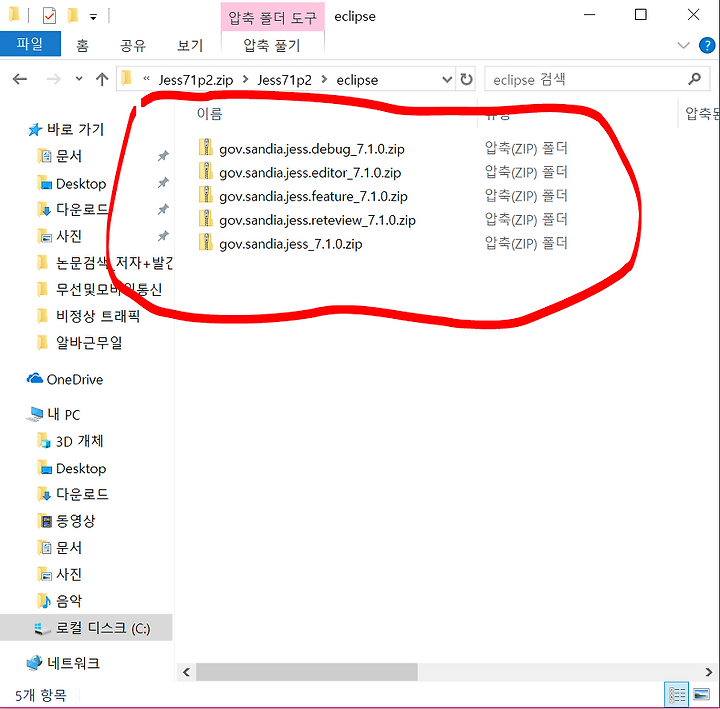The image size is (720, 709).
Task: Click the zip icon of the reteview file
Action: click(x=206, y=219)
